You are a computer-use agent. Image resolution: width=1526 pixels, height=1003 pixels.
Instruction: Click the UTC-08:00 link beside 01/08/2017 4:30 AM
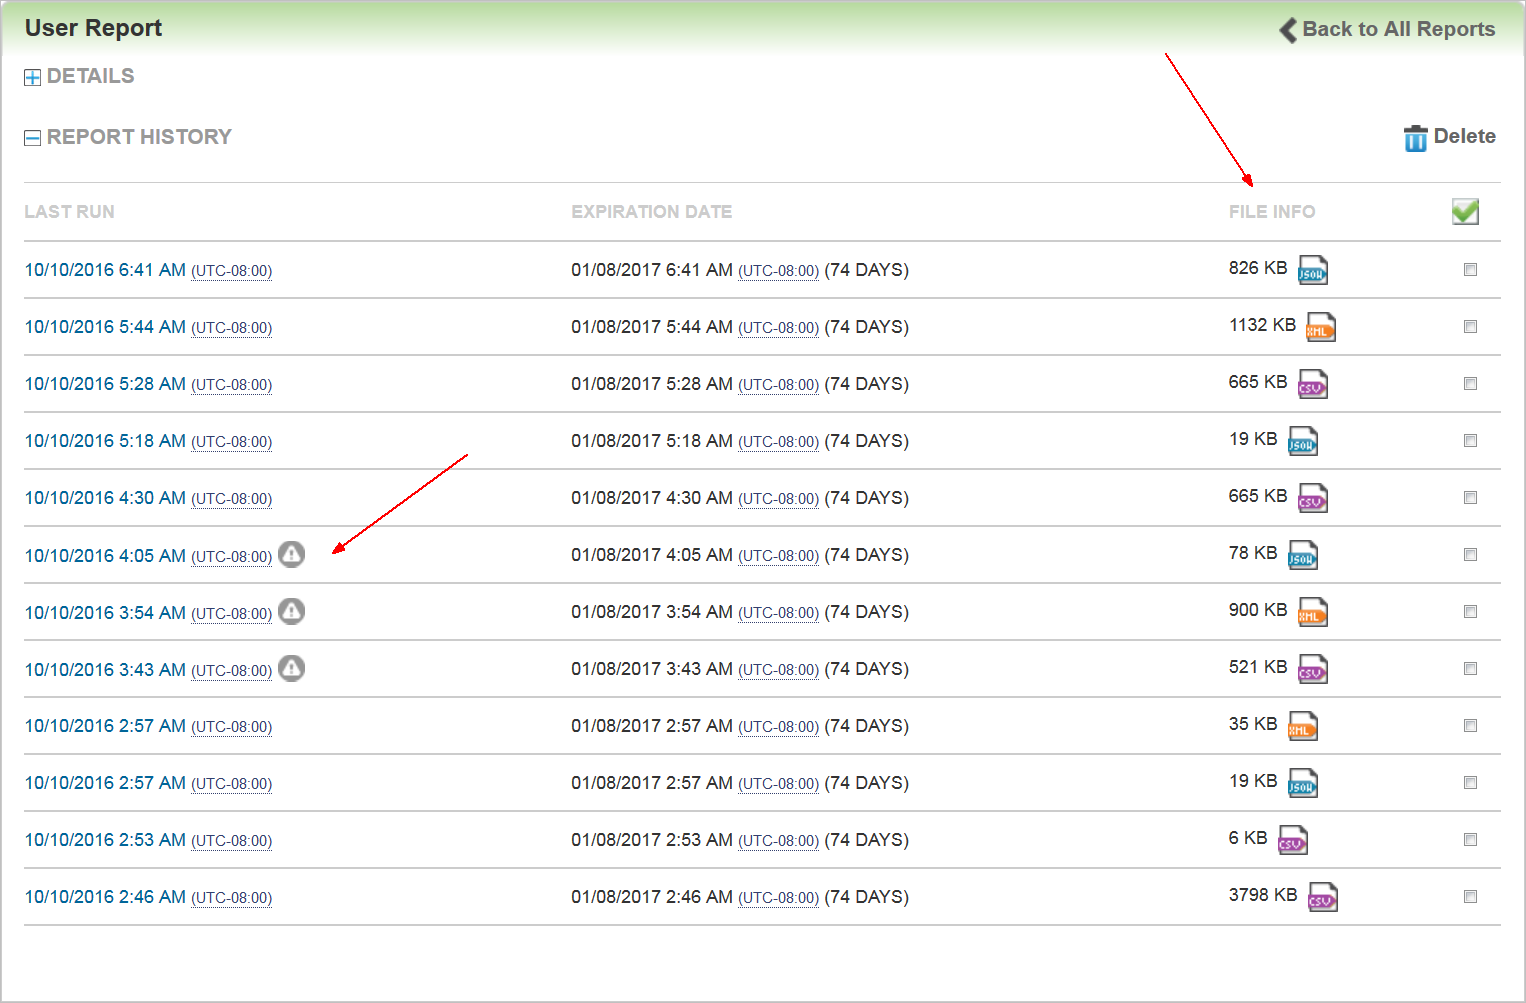tap(779, 499)
